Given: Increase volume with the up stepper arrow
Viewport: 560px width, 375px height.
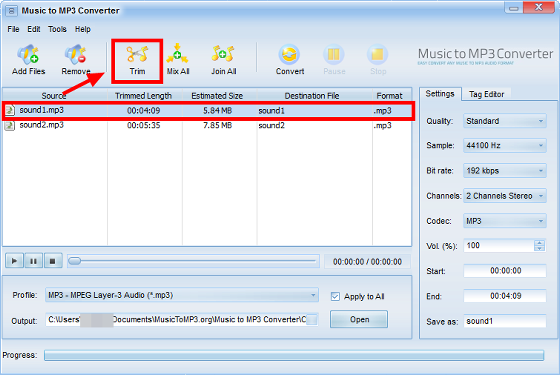Looking at the screenshot, I should 540,242.
